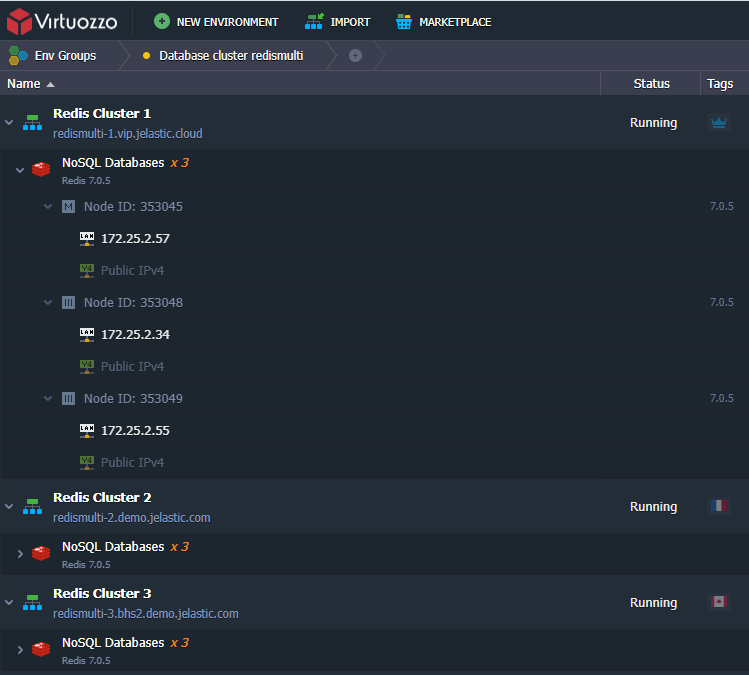Click the Redis Cluster 3 environment icon
Screen dimensions: 749x675
click(32, 603)
